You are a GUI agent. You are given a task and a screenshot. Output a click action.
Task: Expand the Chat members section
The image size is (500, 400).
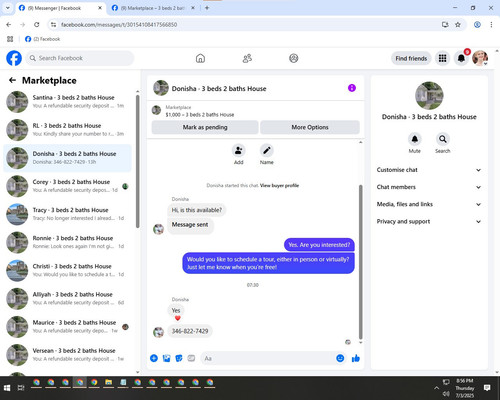click(429, 187)
